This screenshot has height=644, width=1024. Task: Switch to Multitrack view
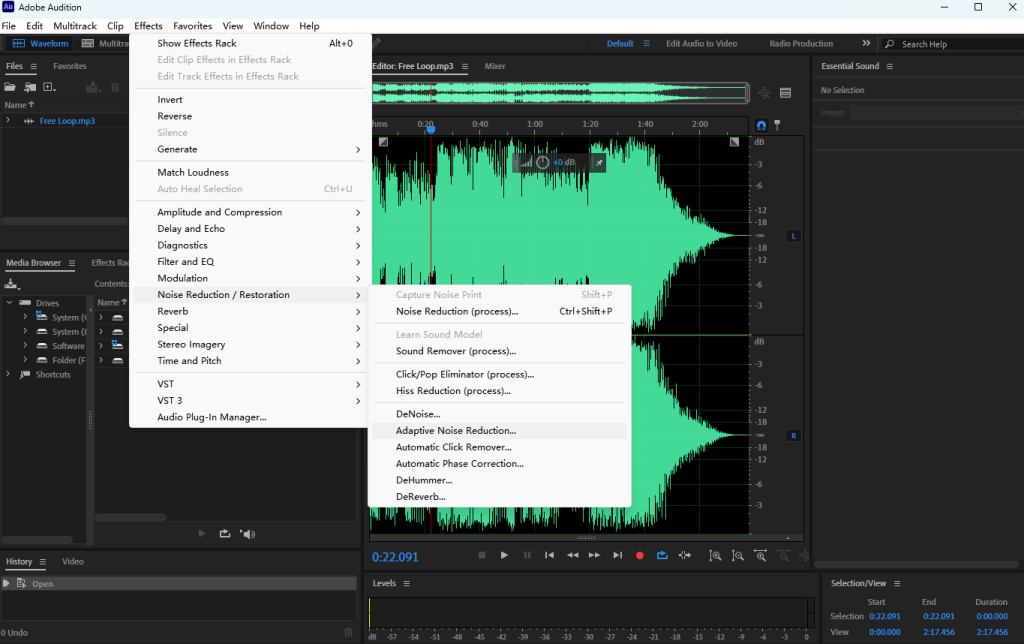tap(105, 44)
